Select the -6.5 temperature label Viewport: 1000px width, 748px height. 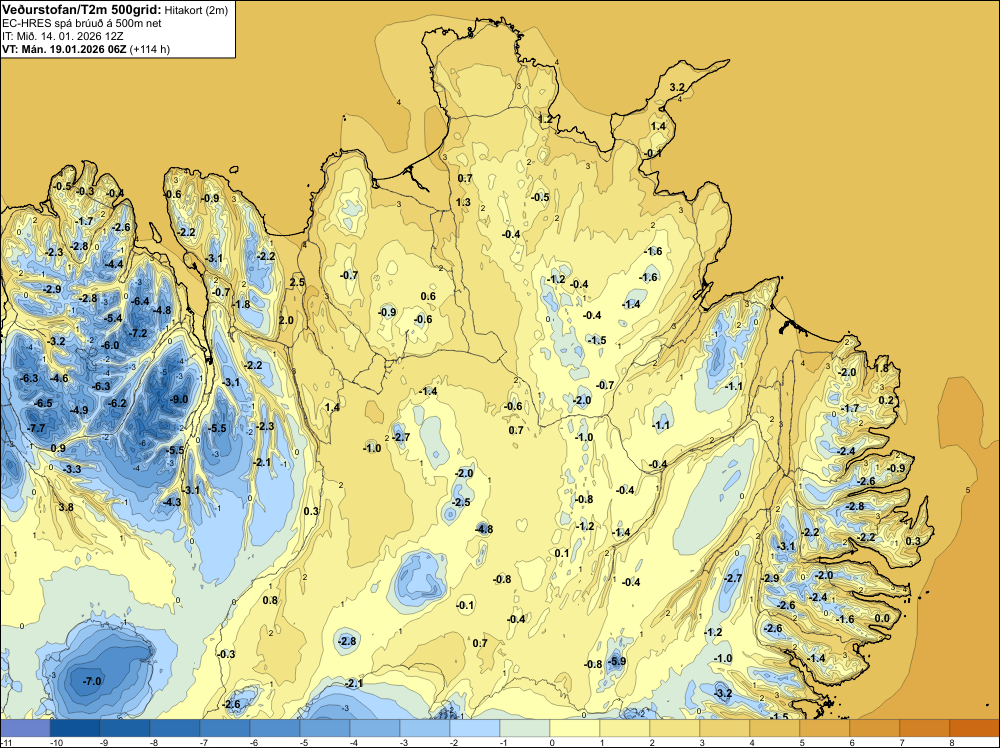coord(43,403)
